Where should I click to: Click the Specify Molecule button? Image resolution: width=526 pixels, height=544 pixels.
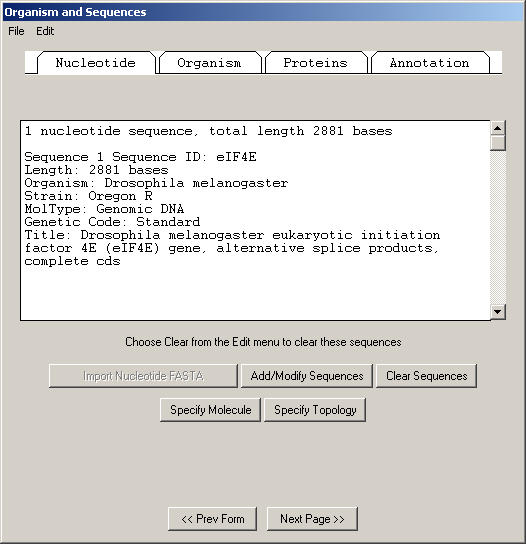pyautogui.click(x=210, y=410)
